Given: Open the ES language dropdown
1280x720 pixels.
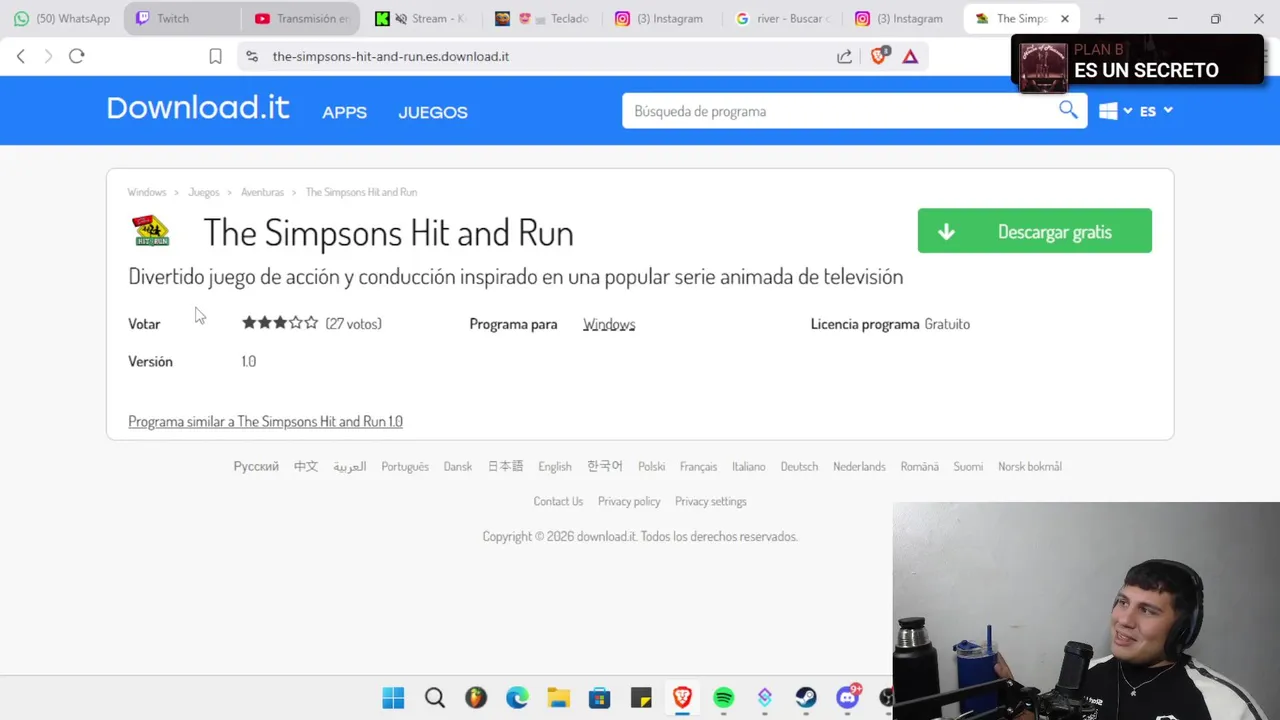Looking at the screenshot, I should click(x=1155, y=111).
